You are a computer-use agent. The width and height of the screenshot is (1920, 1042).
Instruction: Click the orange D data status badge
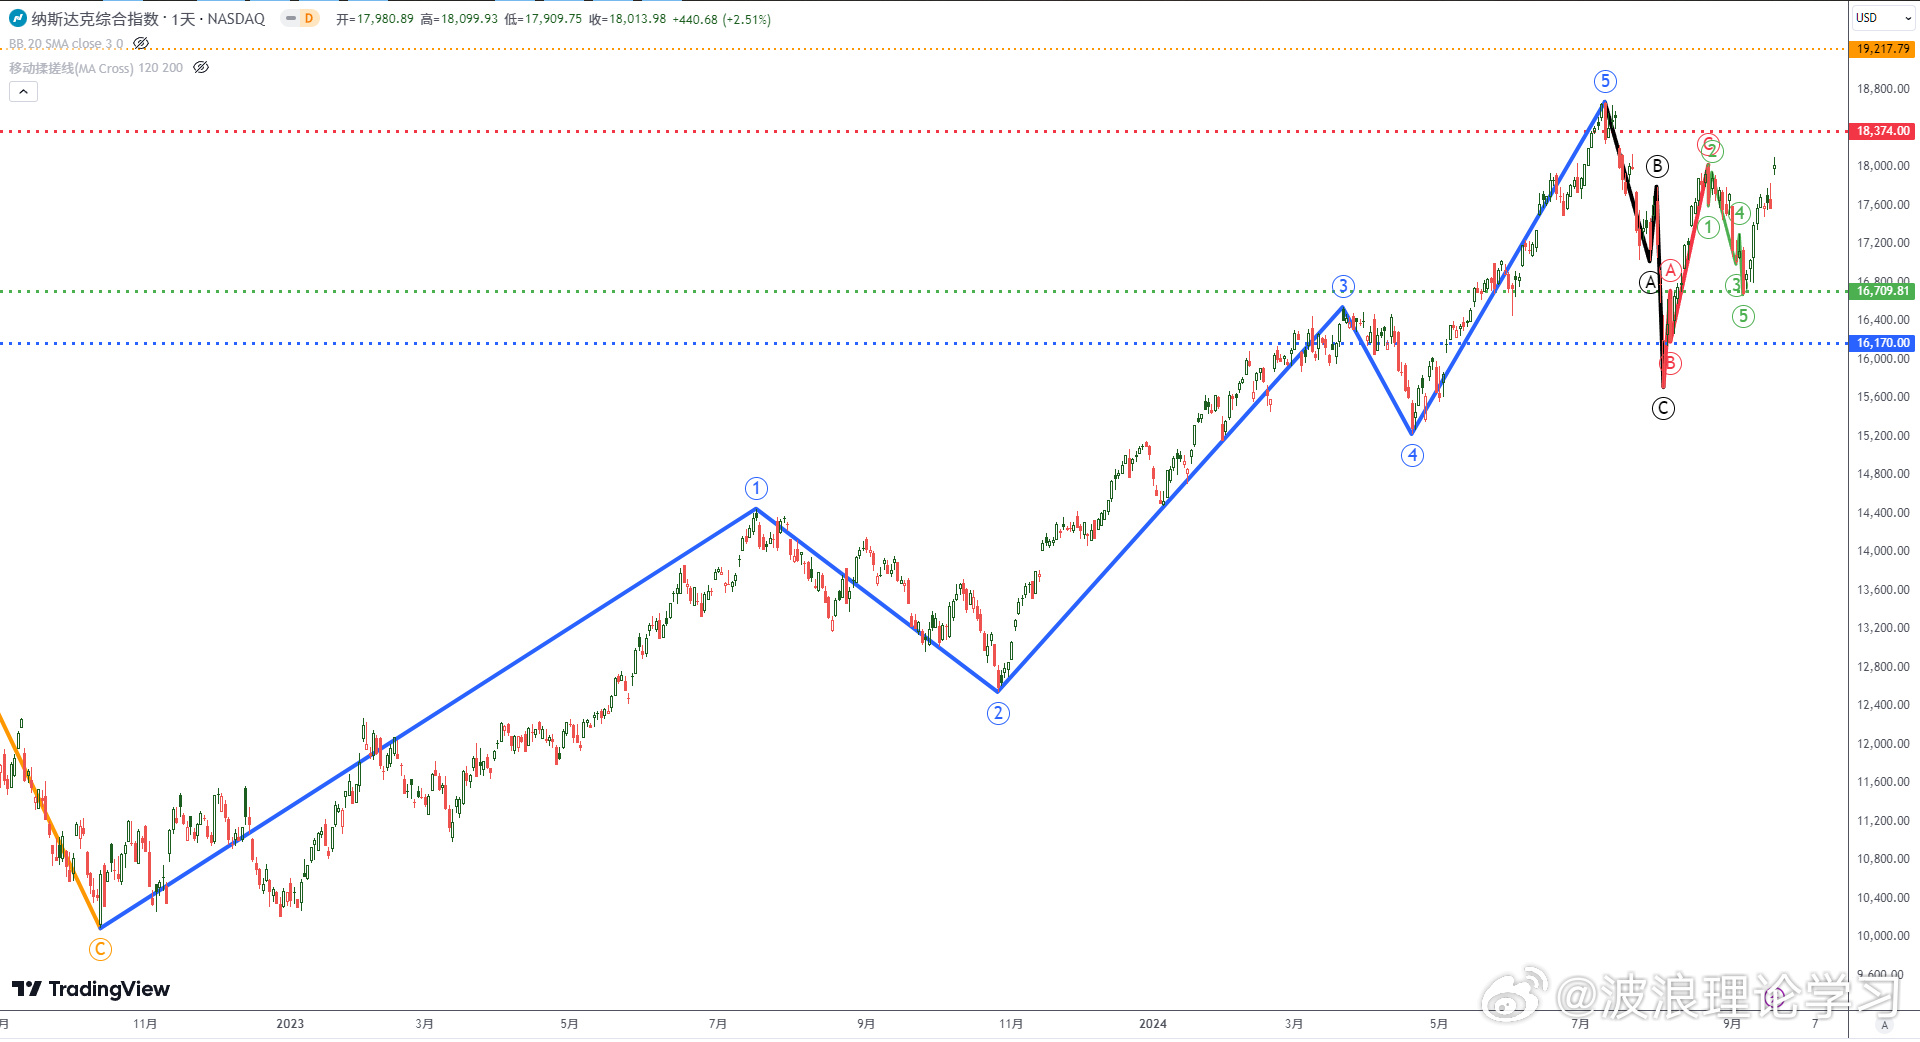click(x=309, y=18)
